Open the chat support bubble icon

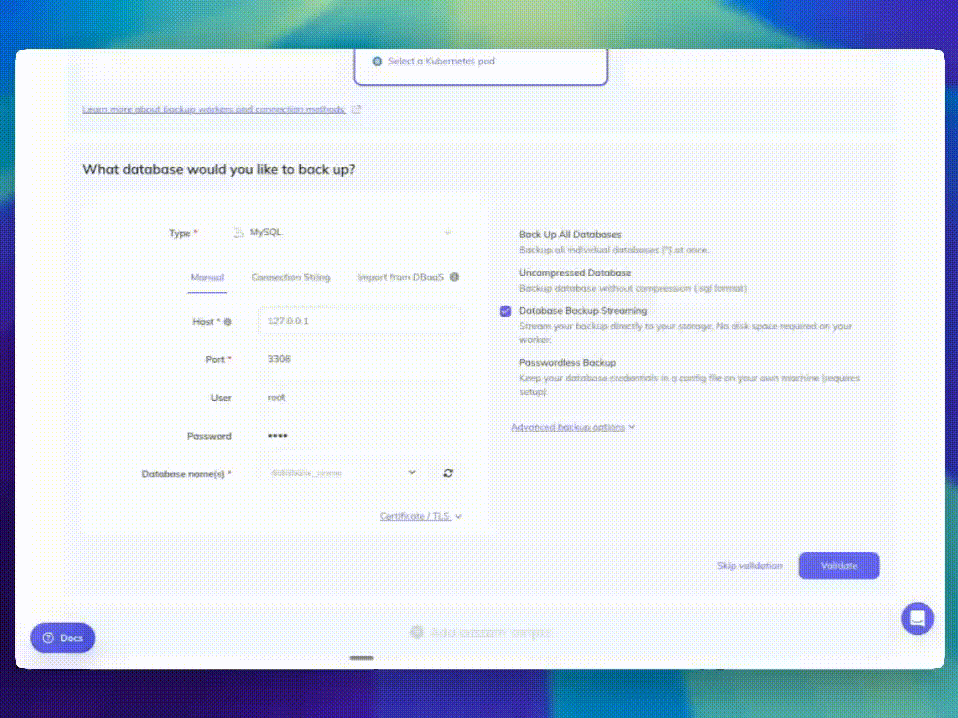917,618
